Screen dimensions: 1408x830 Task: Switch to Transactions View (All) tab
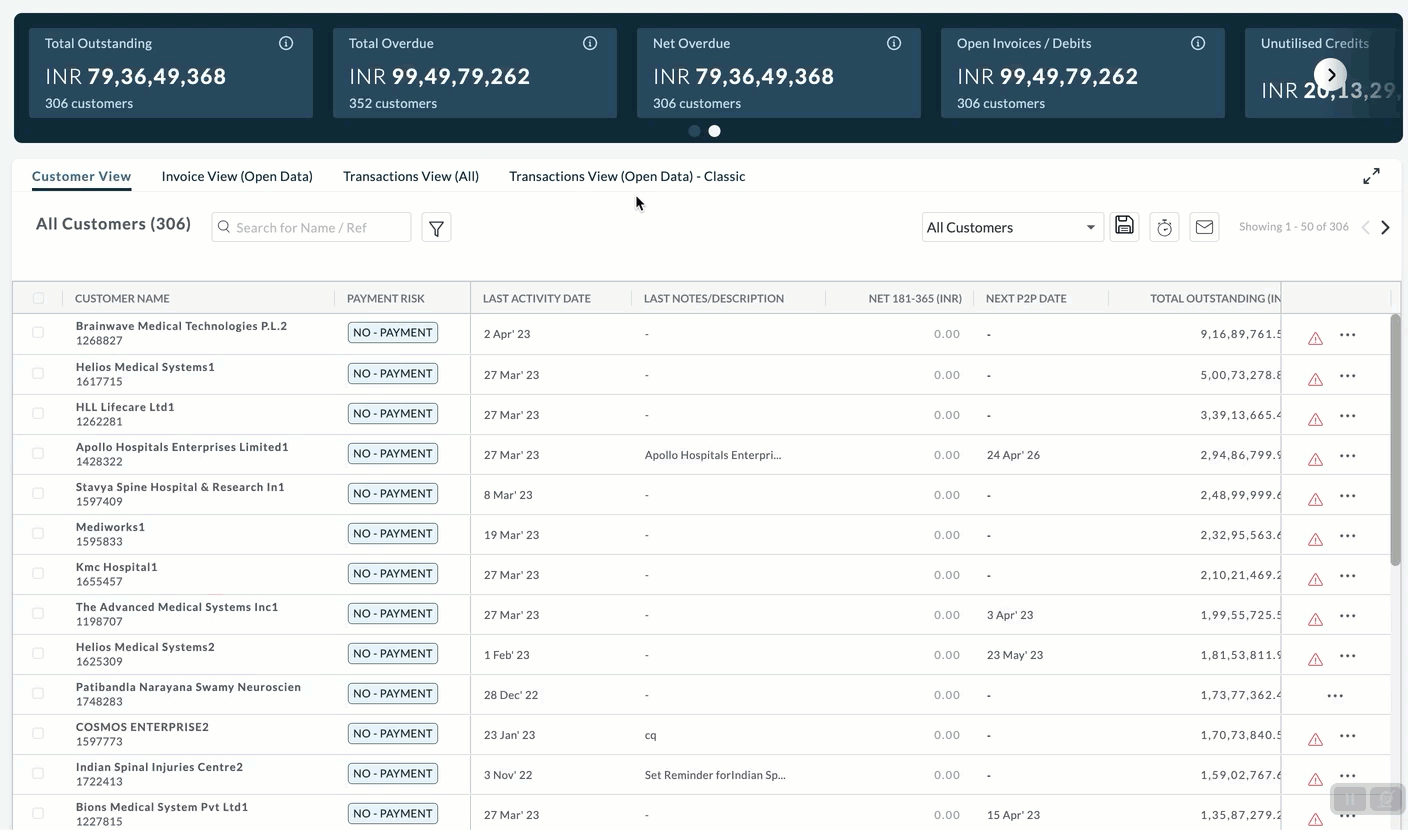click(411, 176)
